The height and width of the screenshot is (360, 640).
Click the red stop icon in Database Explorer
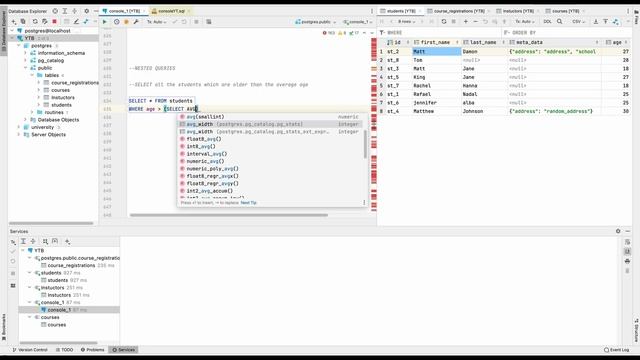click(x=54, y=22)
